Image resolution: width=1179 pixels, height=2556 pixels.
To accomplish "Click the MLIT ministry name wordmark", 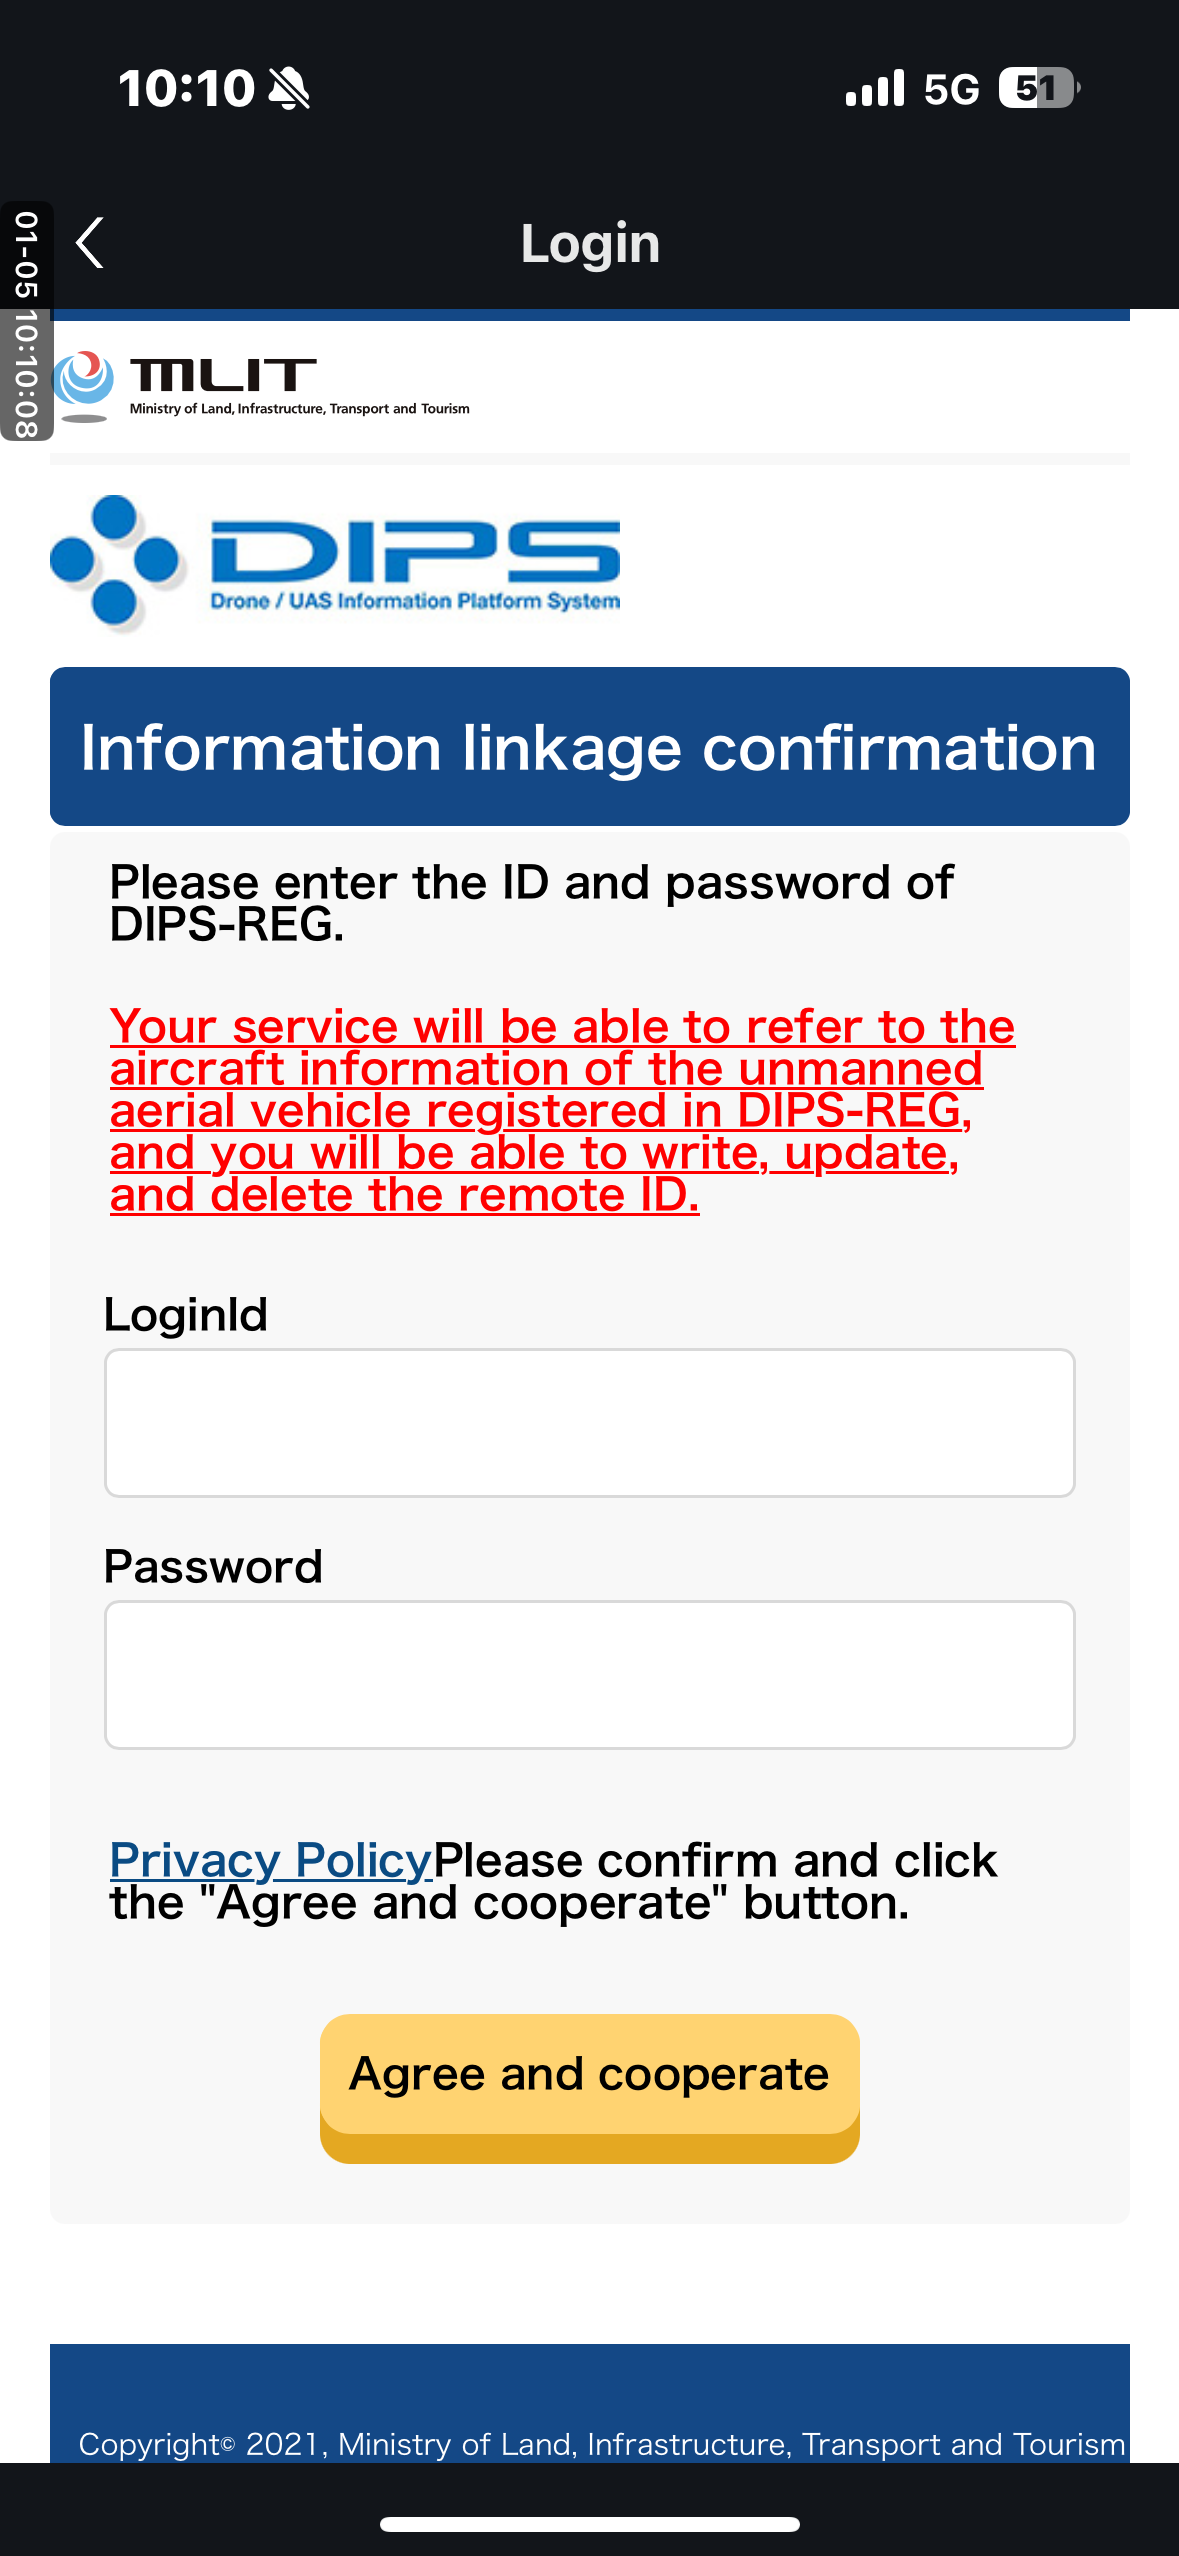I will click(x=299, y=386).
